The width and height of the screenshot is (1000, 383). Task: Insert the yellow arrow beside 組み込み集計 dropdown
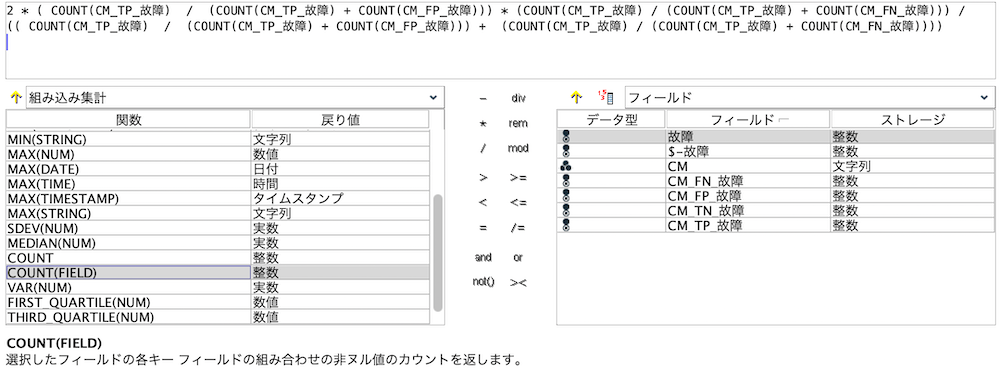click(x=16, y=98)
